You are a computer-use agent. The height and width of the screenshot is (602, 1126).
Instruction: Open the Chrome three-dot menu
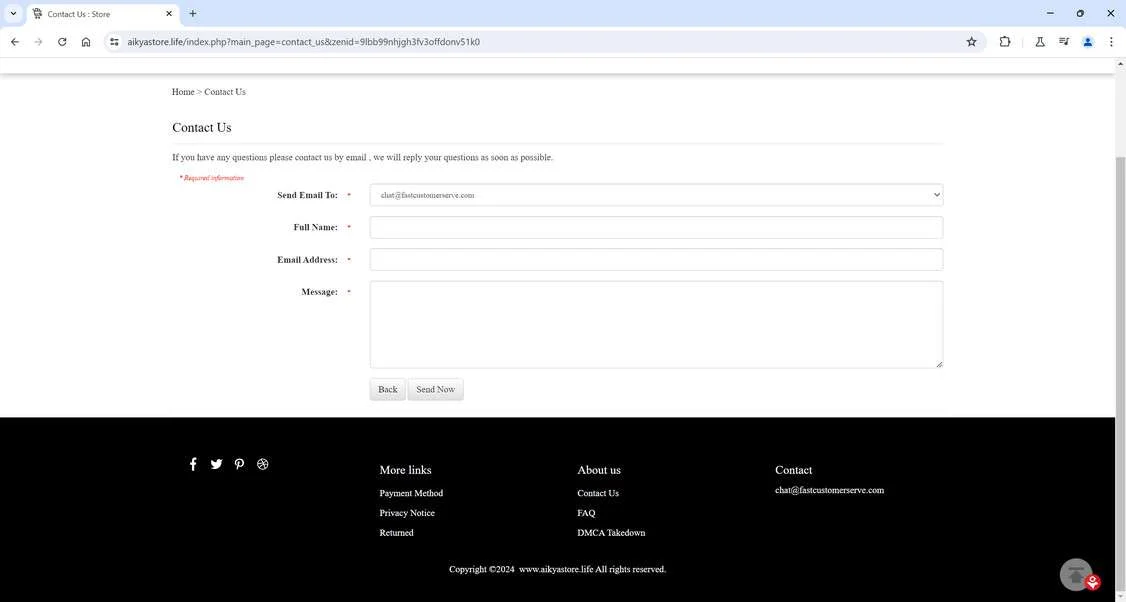click(x=1111, y=42)
